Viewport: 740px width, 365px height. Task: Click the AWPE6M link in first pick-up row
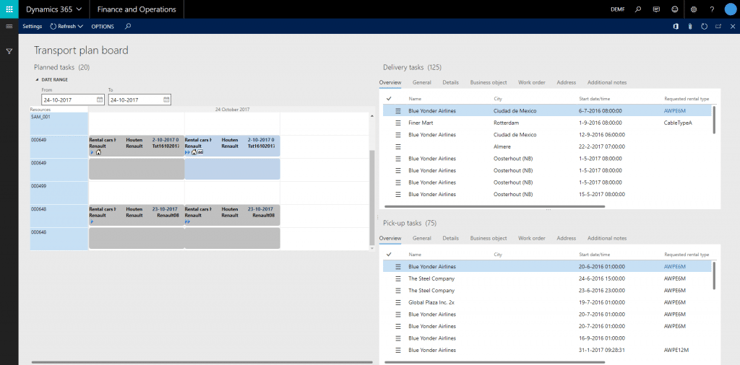674,266
